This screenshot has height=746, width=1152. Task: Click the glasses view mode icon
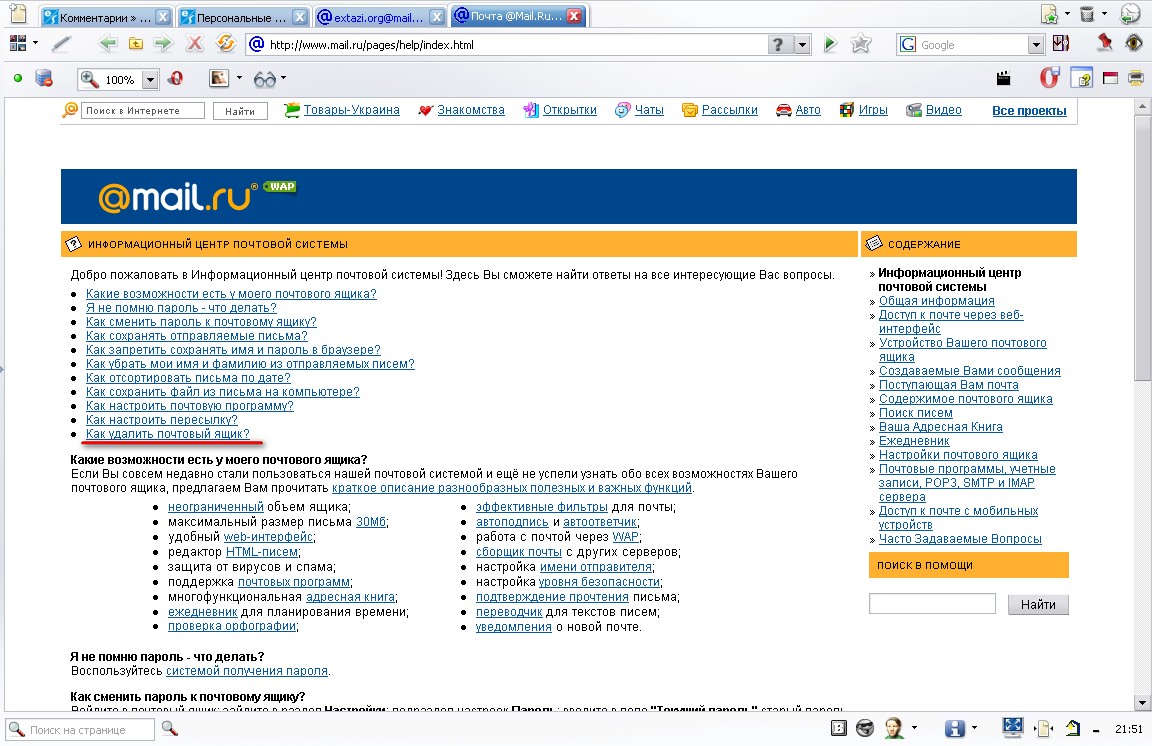[x=264, y=79]
